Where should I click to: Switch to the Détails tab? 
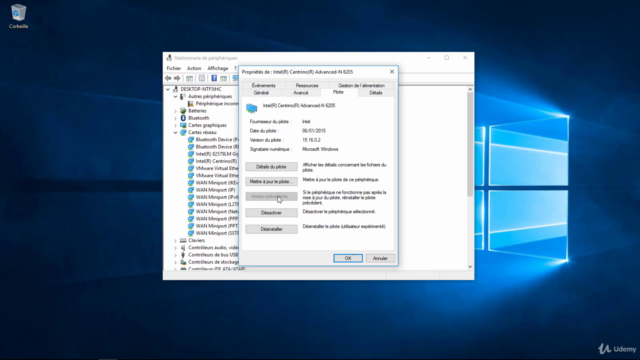376,93
